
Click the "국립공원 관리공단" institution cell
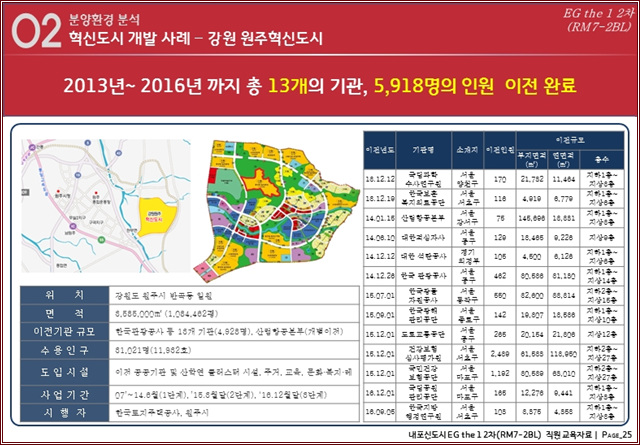click(x=423, y=393)
